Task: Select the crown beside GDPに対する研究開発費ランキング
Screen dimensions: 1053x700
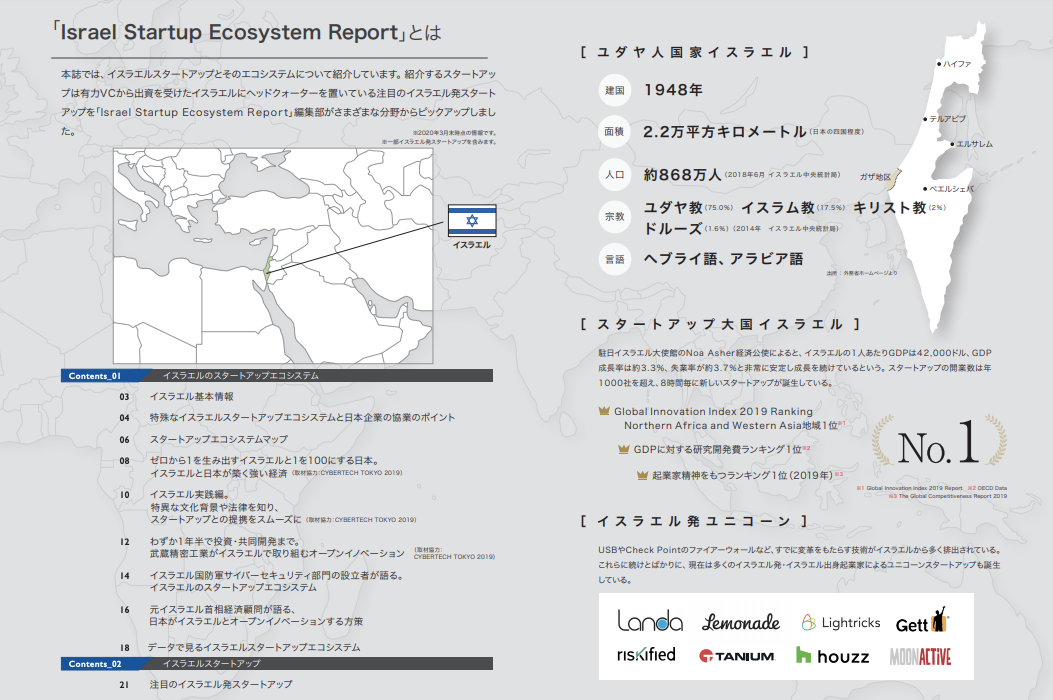Action: (x=624, y=449)
